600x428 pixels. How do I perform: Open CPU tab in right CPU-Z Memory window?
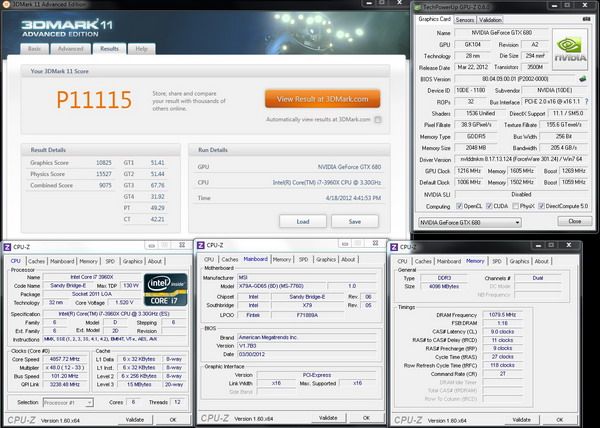coord(402,261)
